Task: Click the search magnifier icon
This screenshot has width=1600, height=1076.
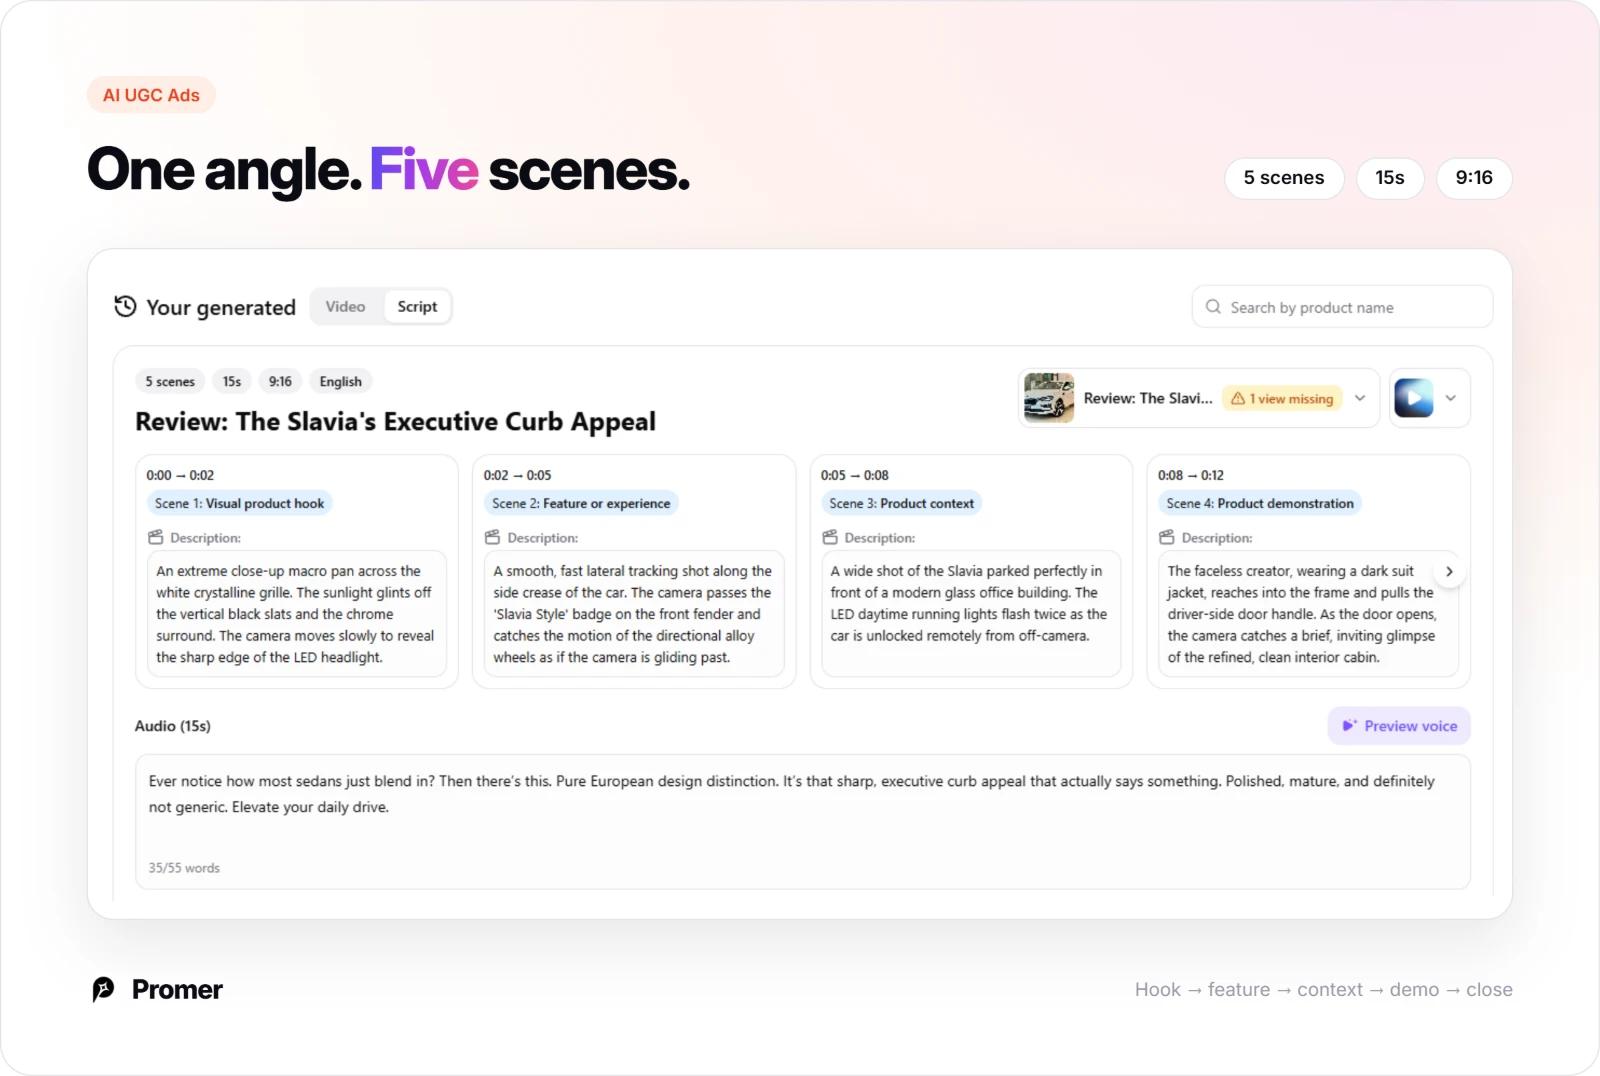Action: pos(1213,307)
